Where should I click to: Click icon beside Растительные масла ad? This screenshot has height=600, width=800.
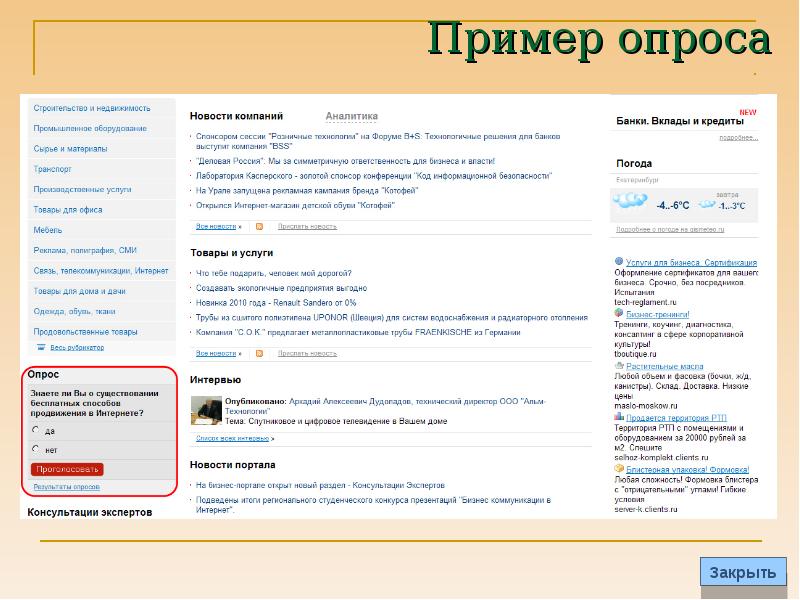620,366
